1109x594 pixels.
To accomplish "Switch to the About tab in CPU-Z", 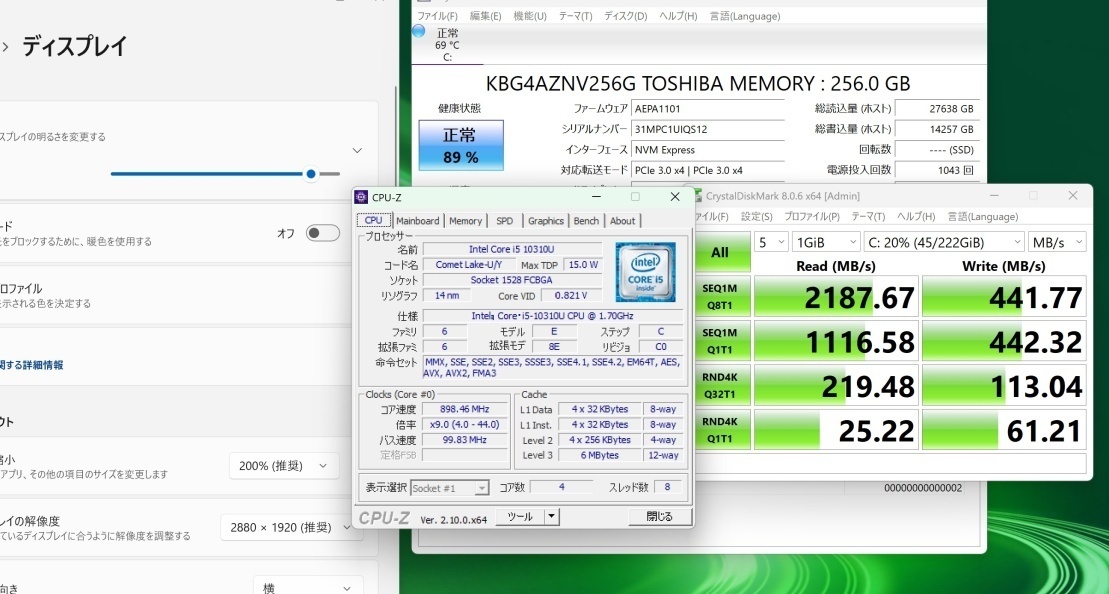I will 622,221.
